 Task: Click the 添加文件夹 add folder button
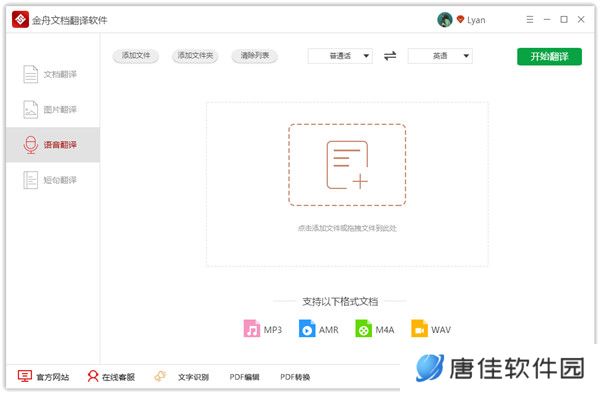click(x=195, y=56)
